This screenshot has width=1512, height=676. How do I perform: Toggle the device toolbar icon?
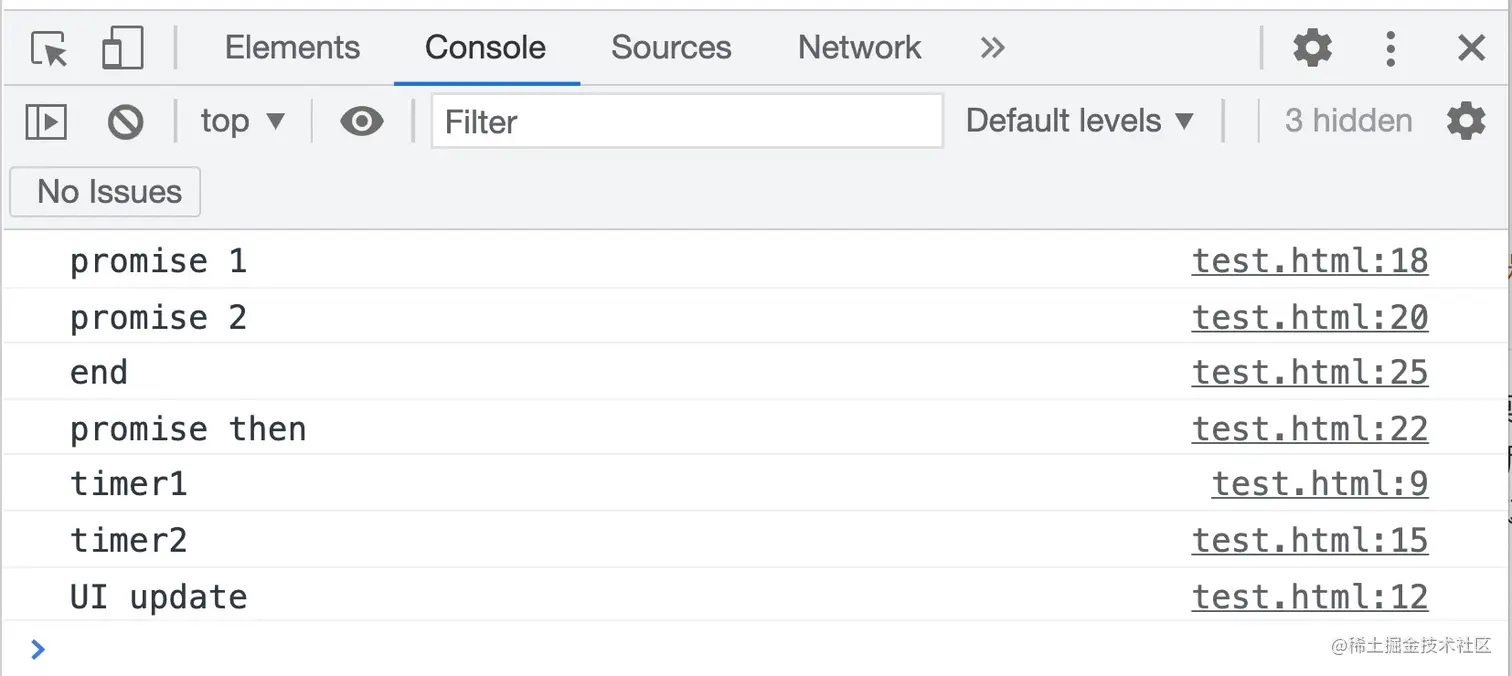(x=123, y=48)
